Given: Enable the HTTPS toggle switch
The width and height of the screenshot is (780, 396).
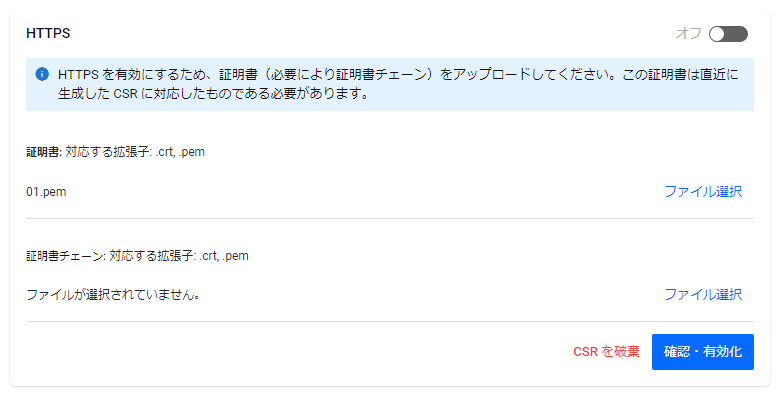Looking at the screenshot, I should coord(728,34).
